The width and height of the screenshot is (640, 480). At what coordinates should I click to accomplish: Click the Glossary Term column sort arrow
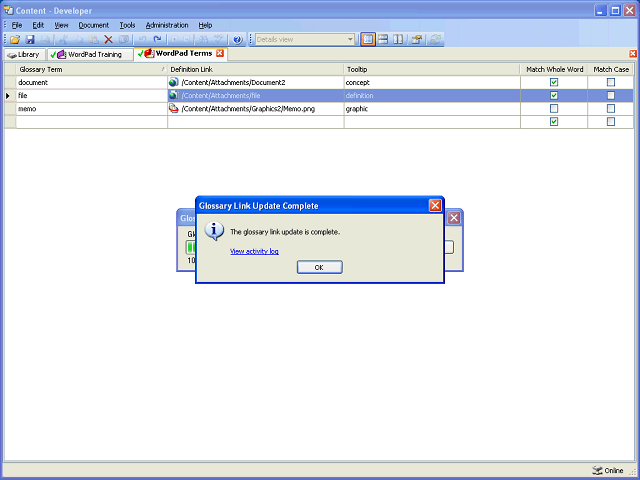(x=163, y=69)
